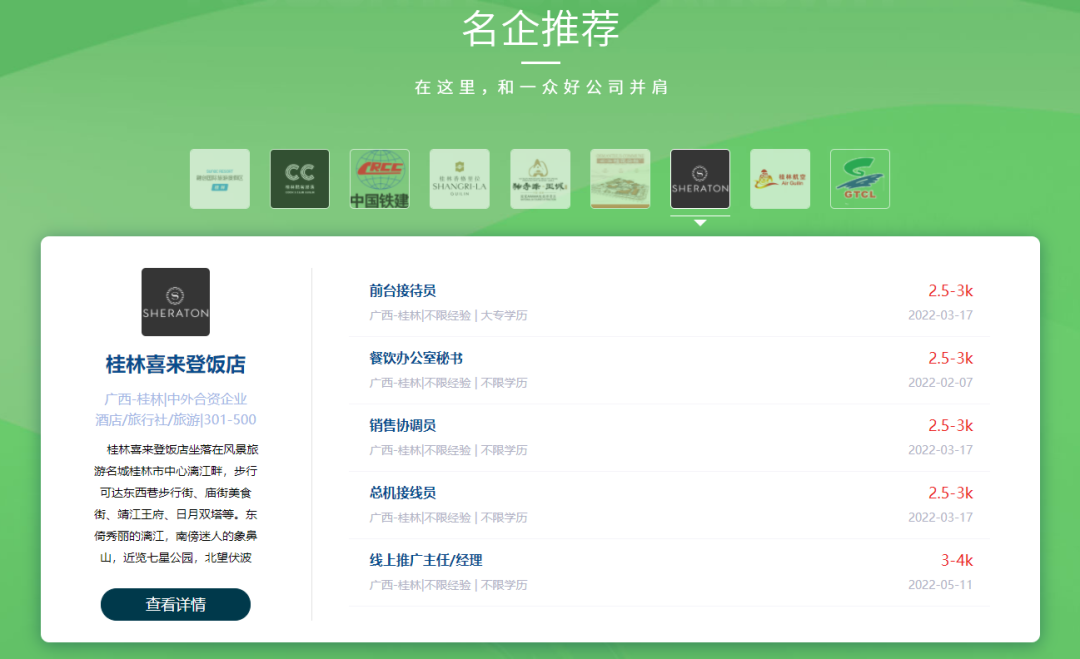Click the 2.5-3k salary for 总机接线员
The width and height of the screenshot is (1080, 659).
(x=951, y=493)
